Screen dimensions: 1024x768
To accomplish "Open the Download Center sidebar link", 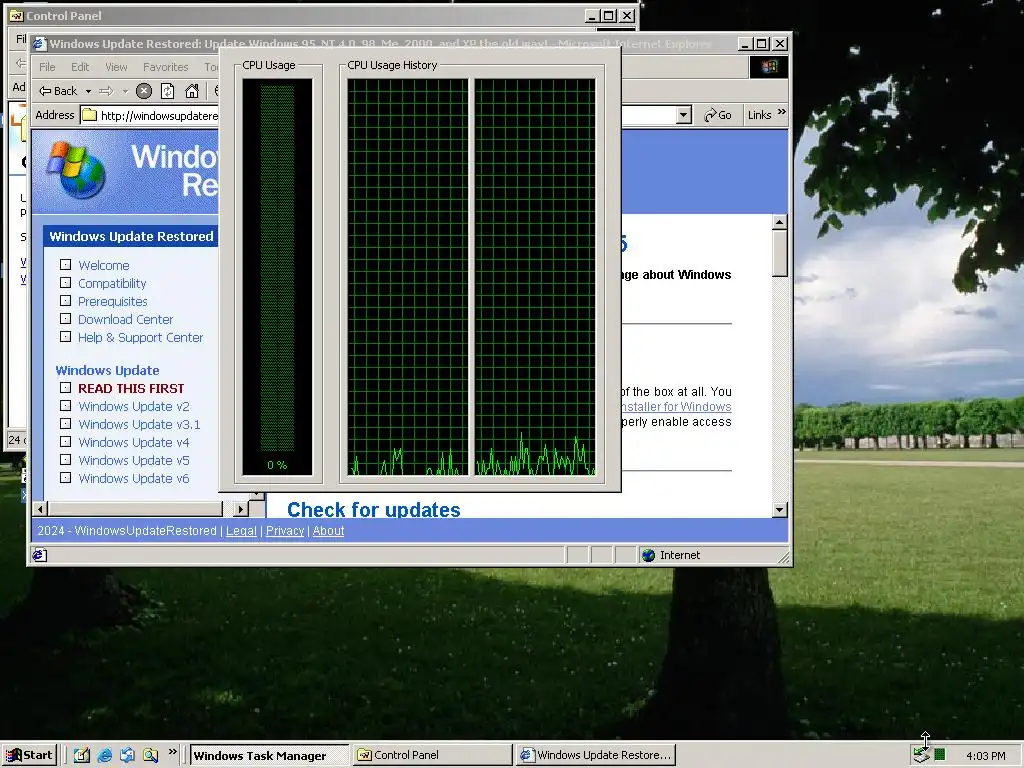I will click(125, 319).
